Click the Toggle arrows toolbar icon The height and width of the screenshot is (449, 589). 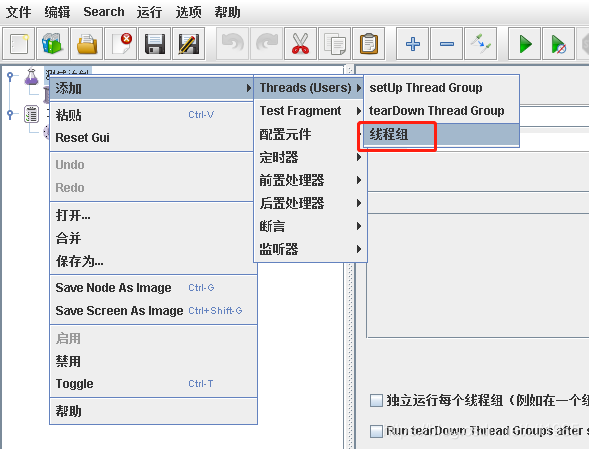click(480, 44)
